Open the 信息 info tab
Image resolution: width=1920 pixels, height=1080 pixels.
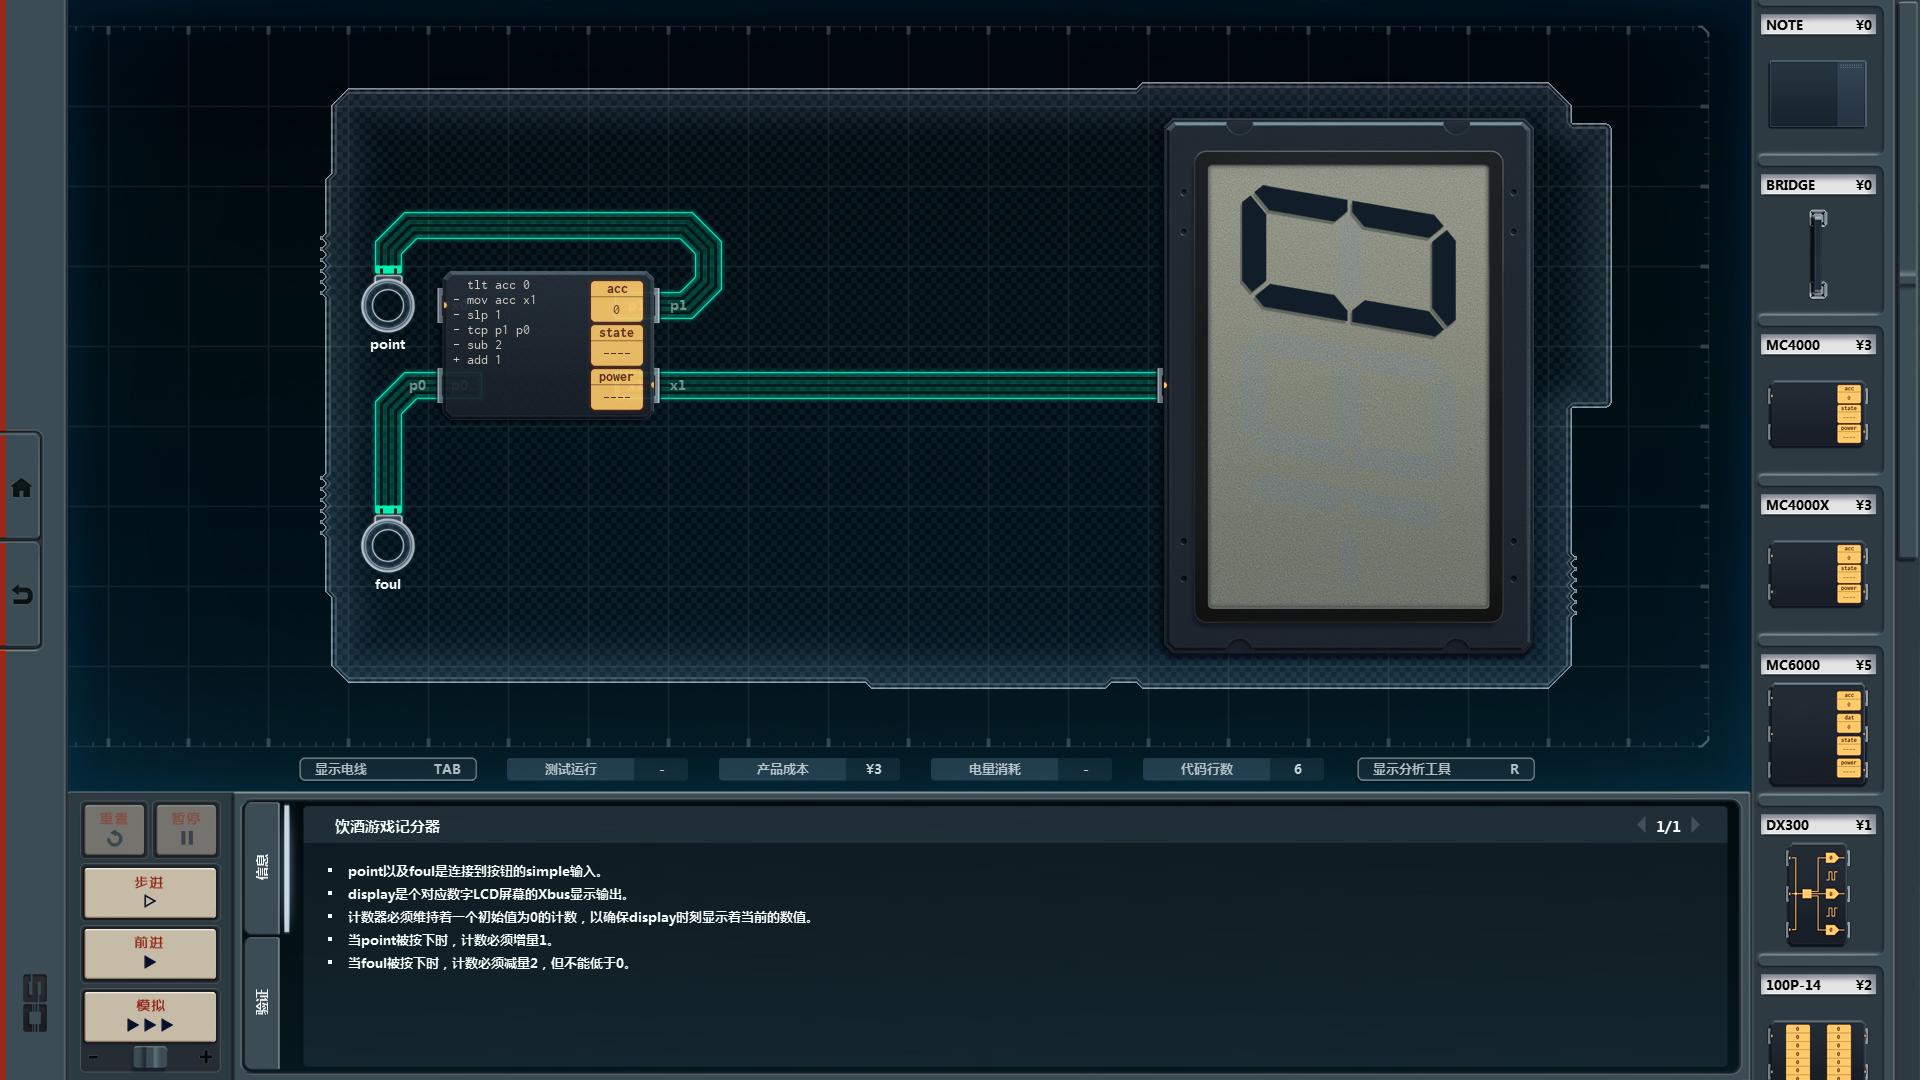point(262,866)
